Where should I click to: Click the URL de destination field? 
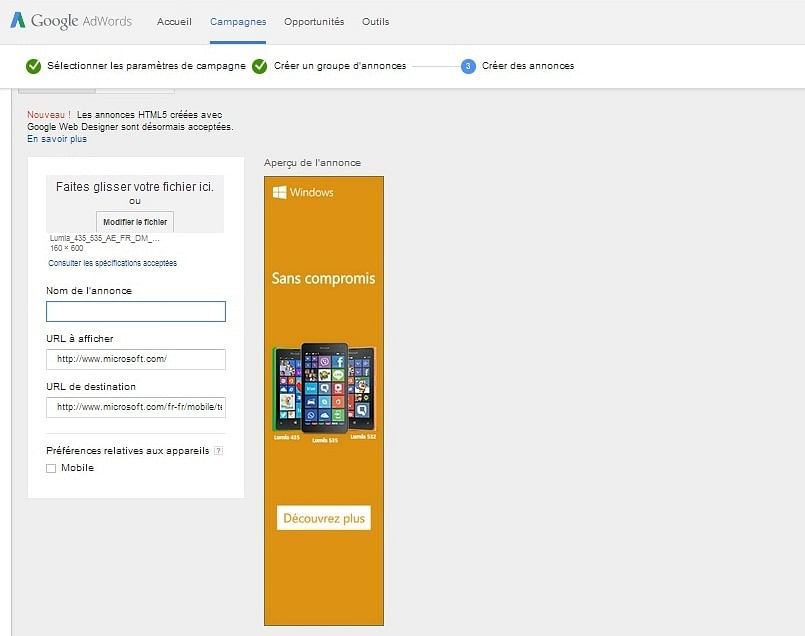click(136, 407)
